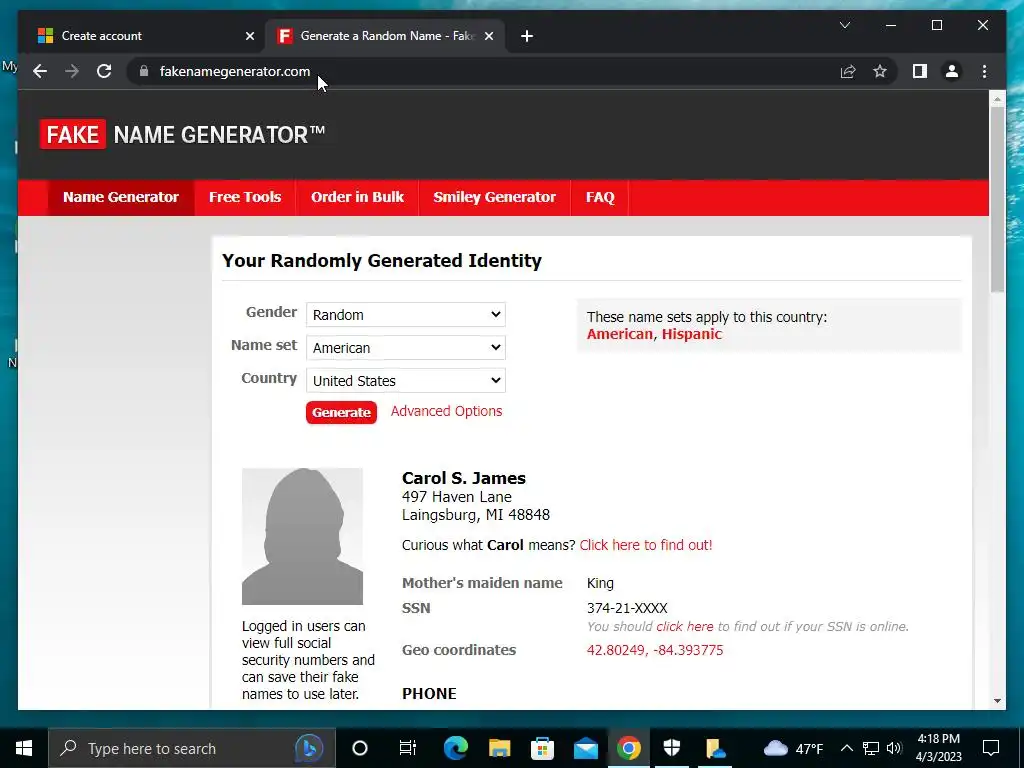
Task: Open the Chrome profile avatar icon
Action: point(952,71)
